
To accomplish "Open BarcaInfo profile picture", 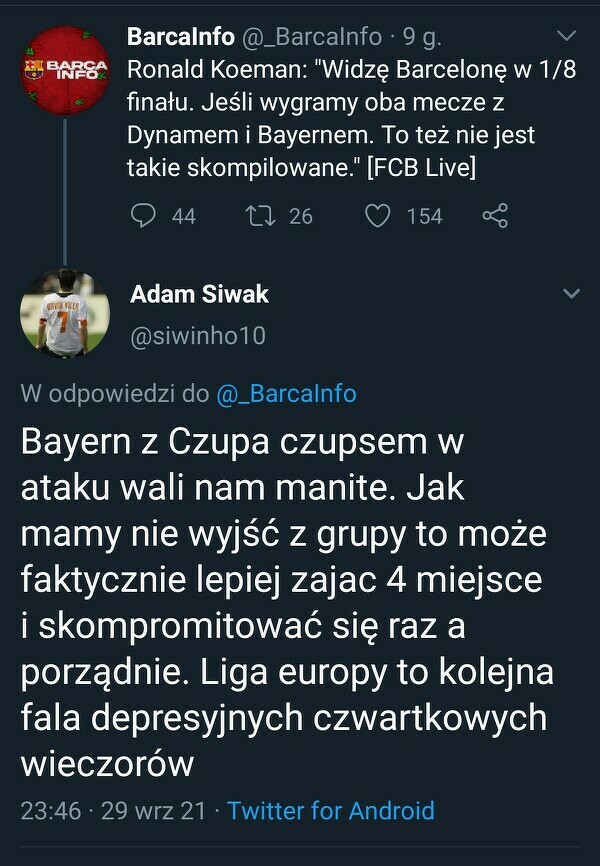I will pos(65,70).
